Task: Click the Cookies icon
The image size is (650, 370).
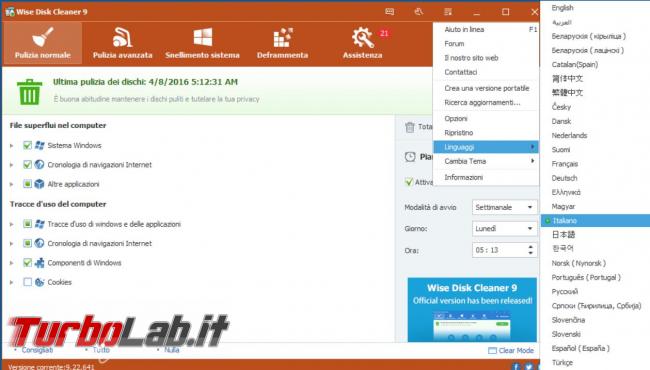Action: [x=39, y=282]
